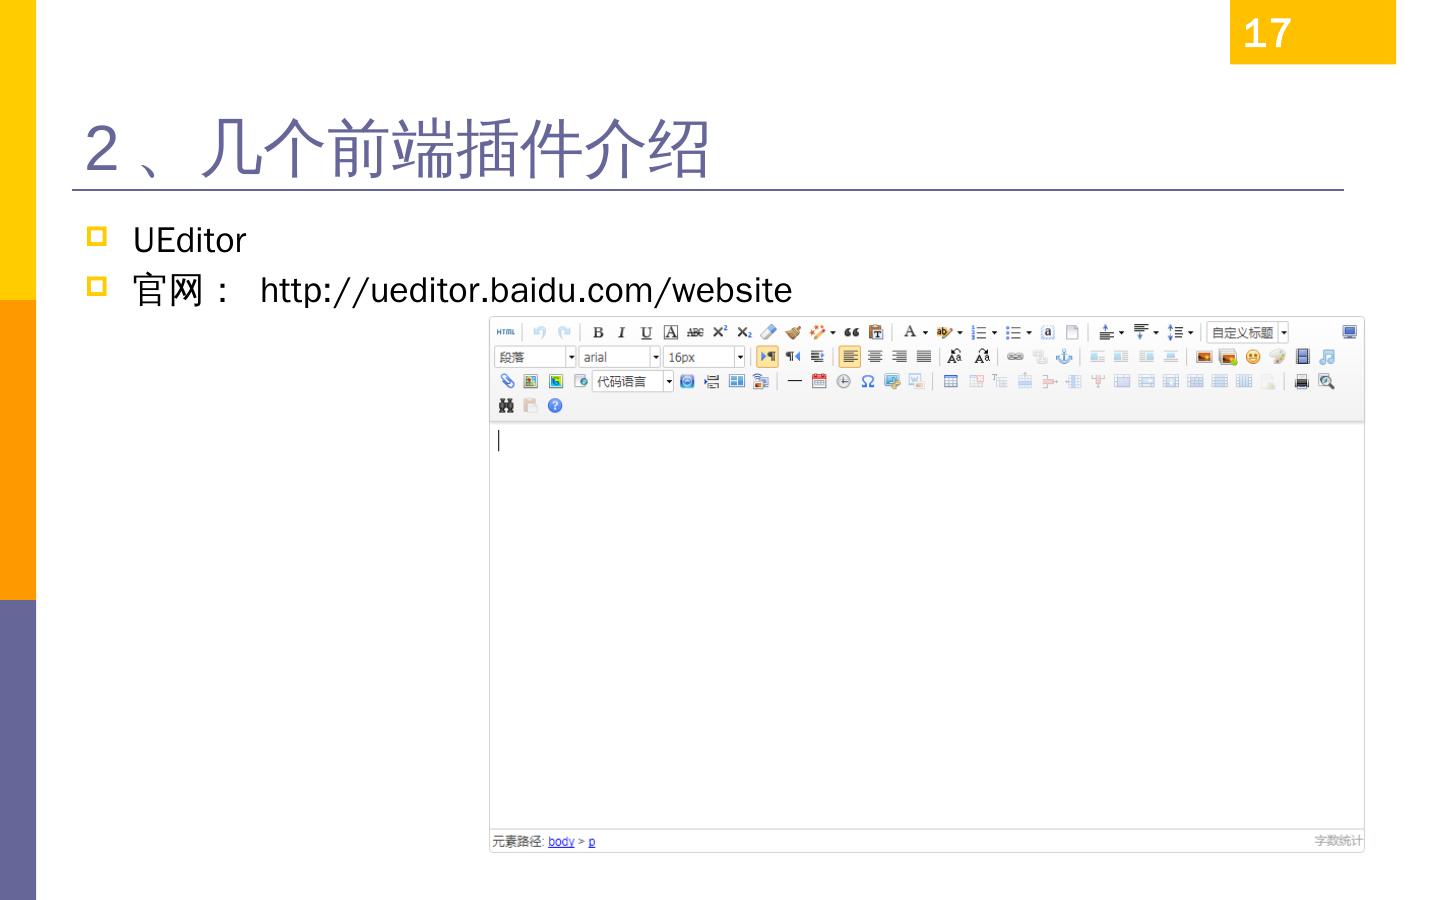This screenshot has width=1440, height=900.
Task: Insert music with the note icon
Action: pyautogui.click(x=1326, y=357)
